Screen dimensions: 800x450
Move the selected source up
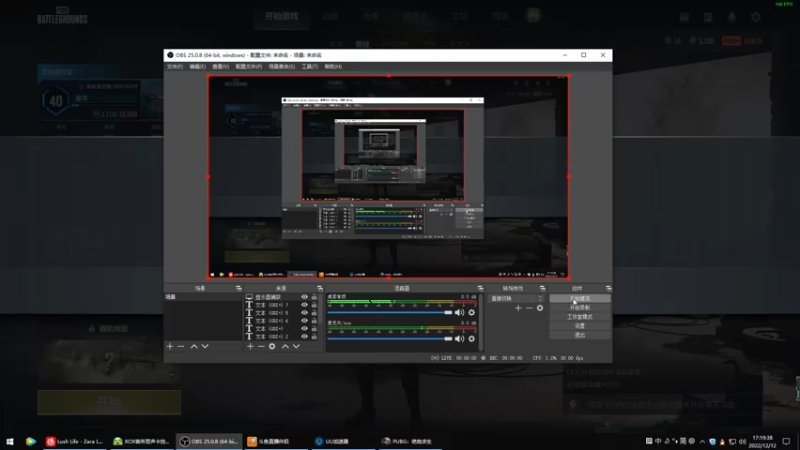click(285, 346)
